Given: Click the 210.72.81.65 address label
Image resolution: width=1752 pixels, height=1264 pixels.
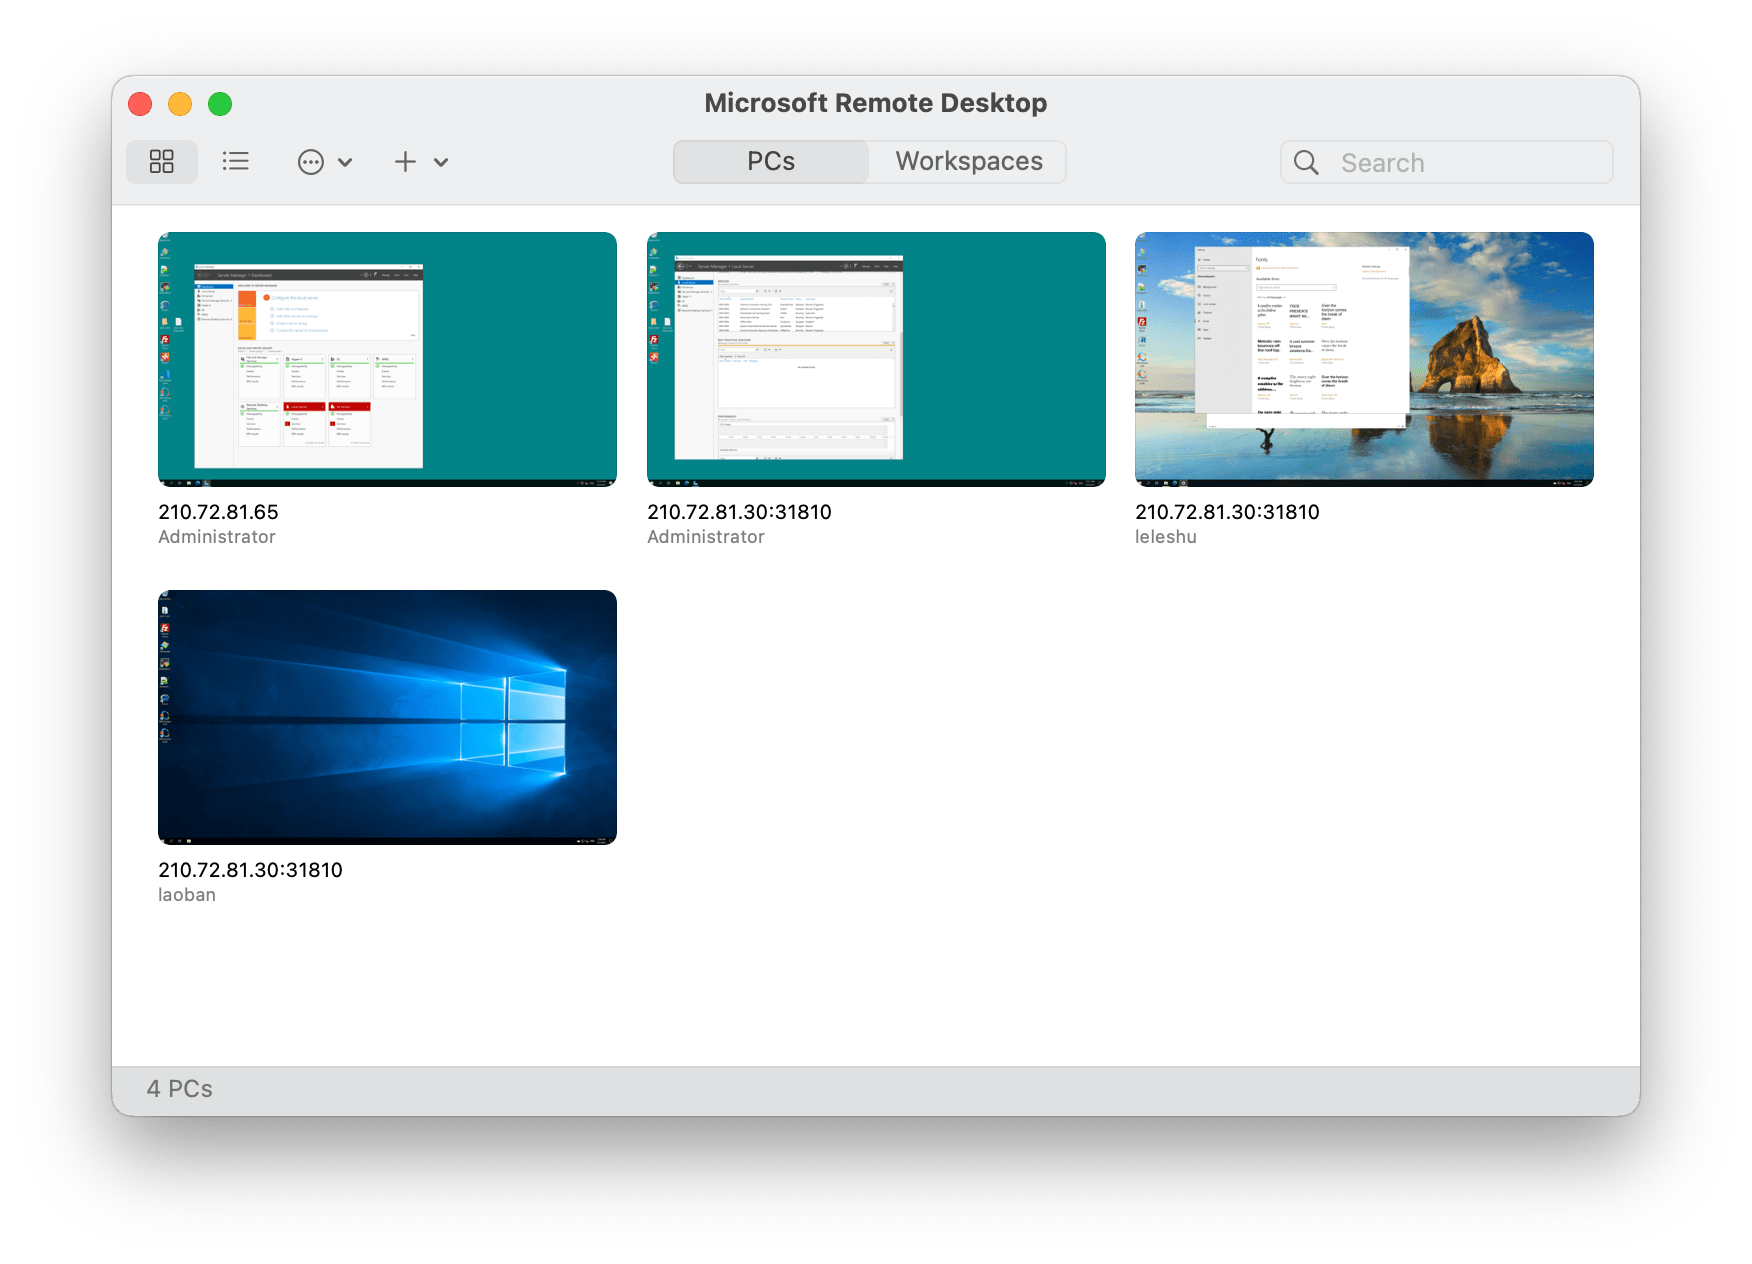Looking at the screenshot, I should (x=218, y=512).
